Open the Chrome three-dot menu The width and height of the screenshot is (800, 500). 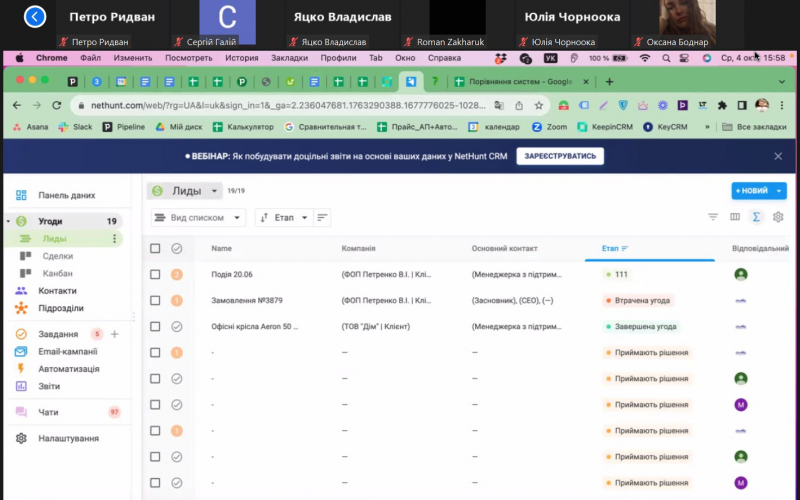[782, 106]
